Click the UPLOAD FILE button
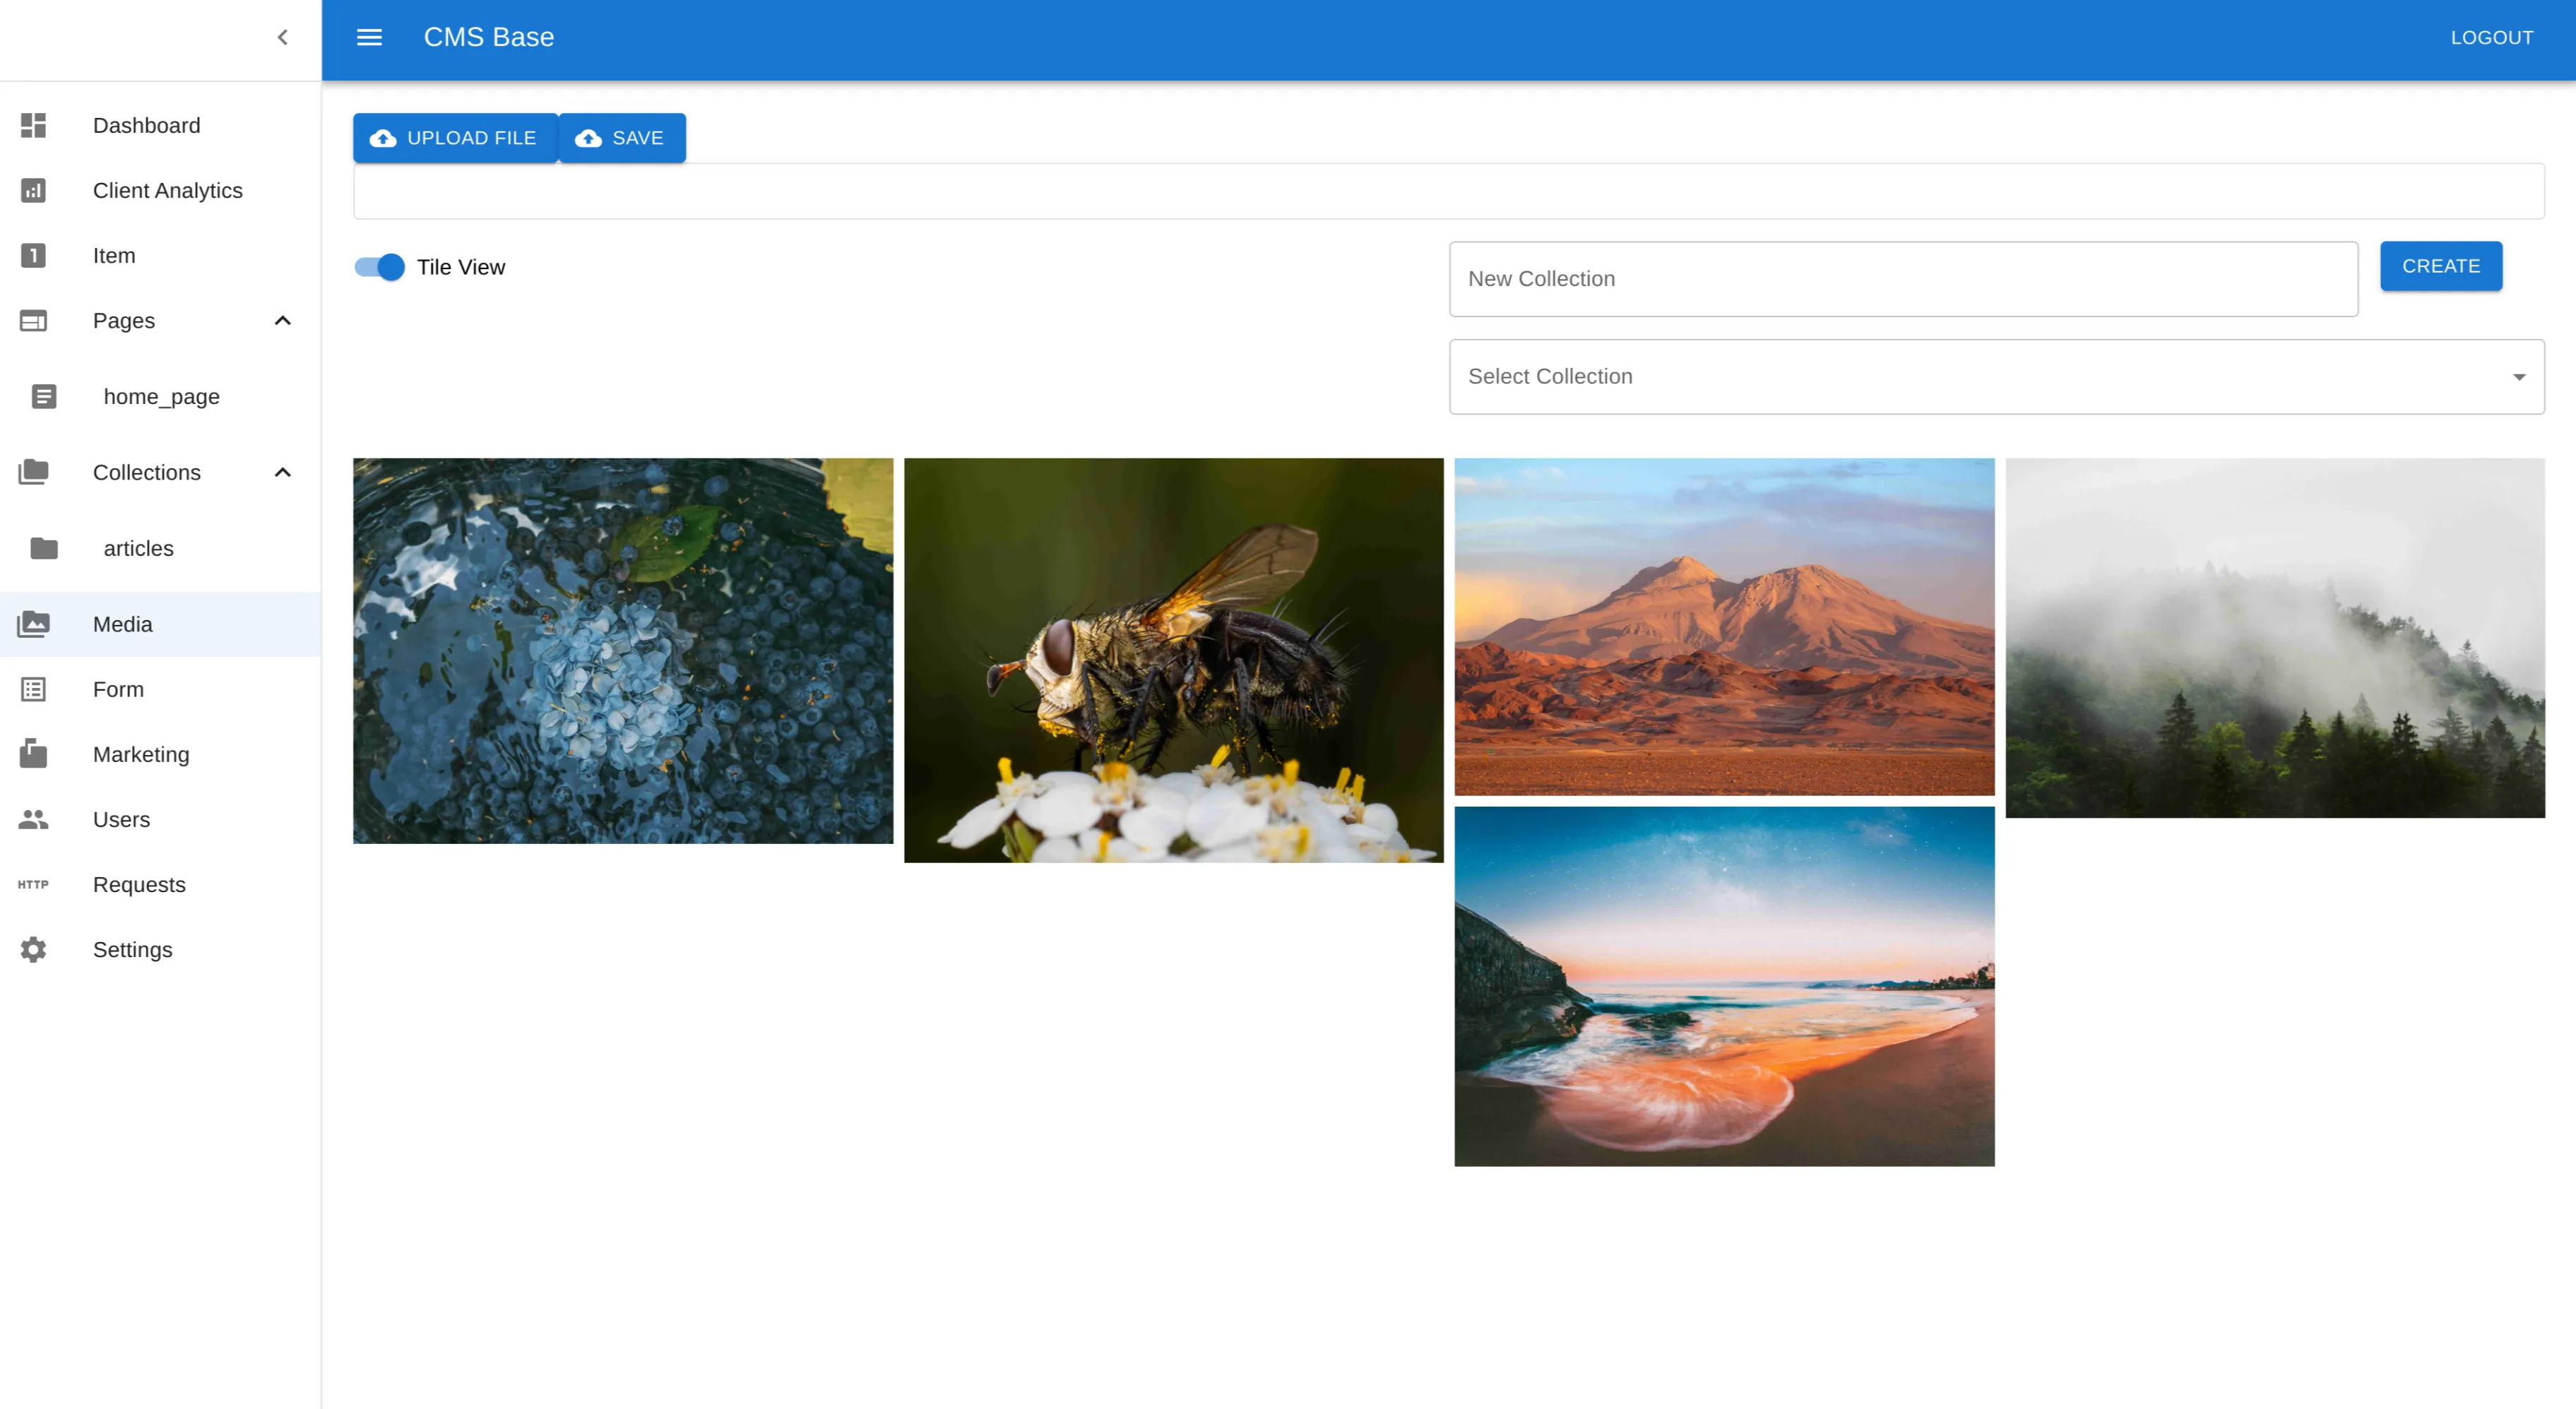The image size is (2576, 1409). point(455,138)
